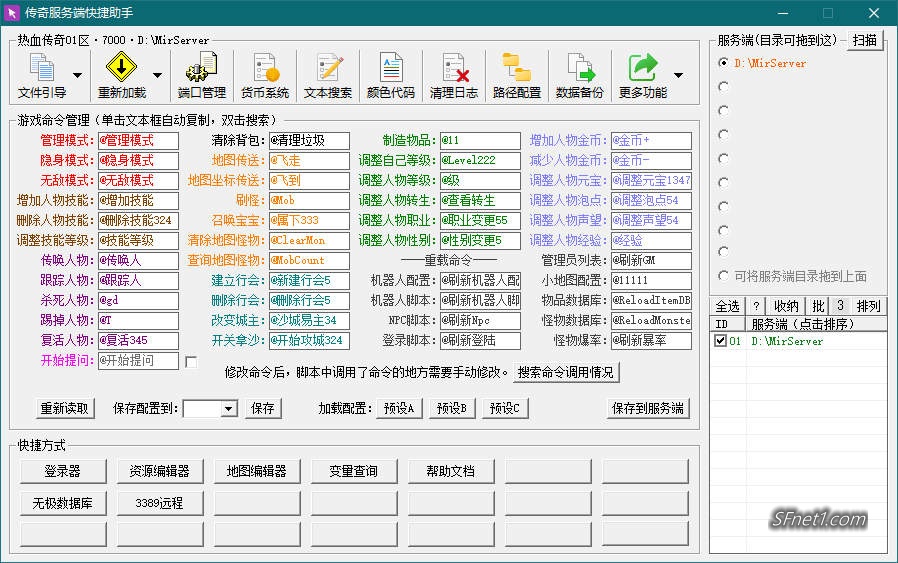Click the 3 button in server list toolbar
This screenshot has width=898, height=563.
click(x=840, y=306)
